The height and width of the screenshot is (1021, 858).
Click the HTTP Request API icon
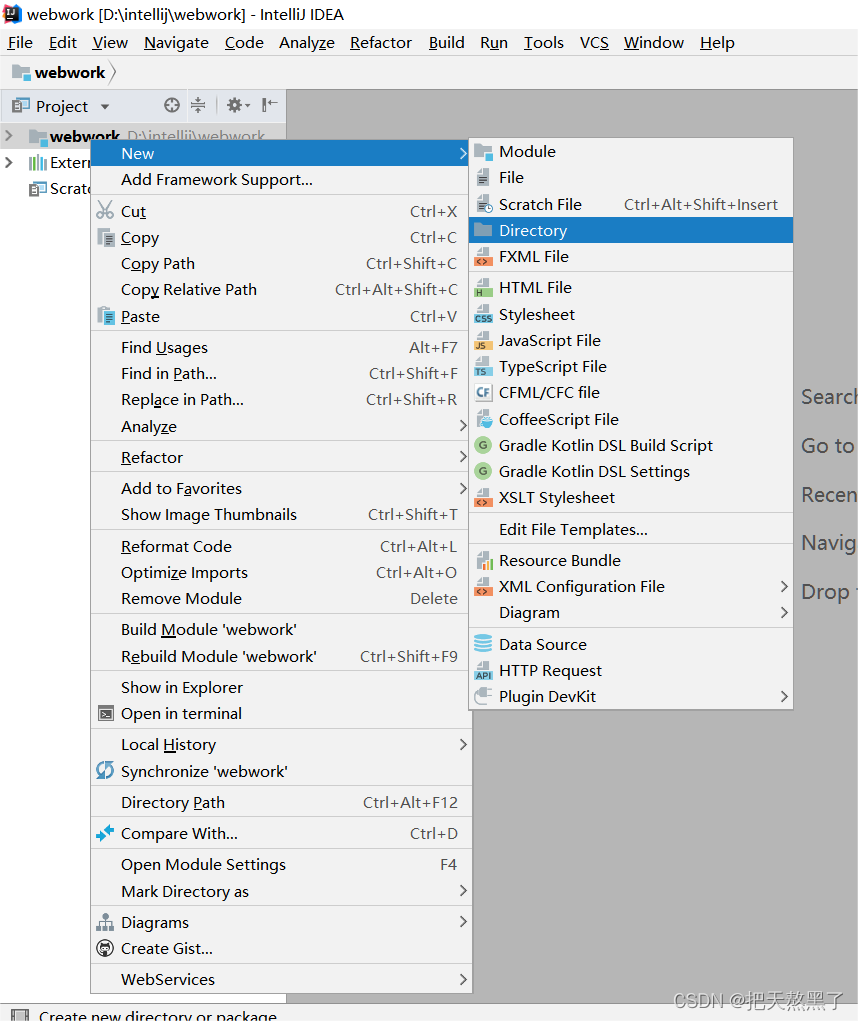(483, 670)
